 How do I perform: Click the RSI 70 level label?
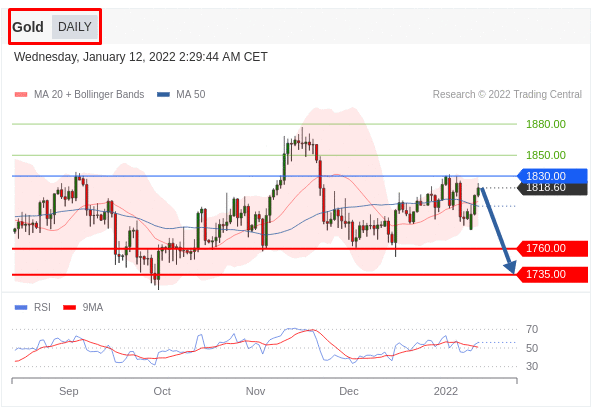(532, 329)
